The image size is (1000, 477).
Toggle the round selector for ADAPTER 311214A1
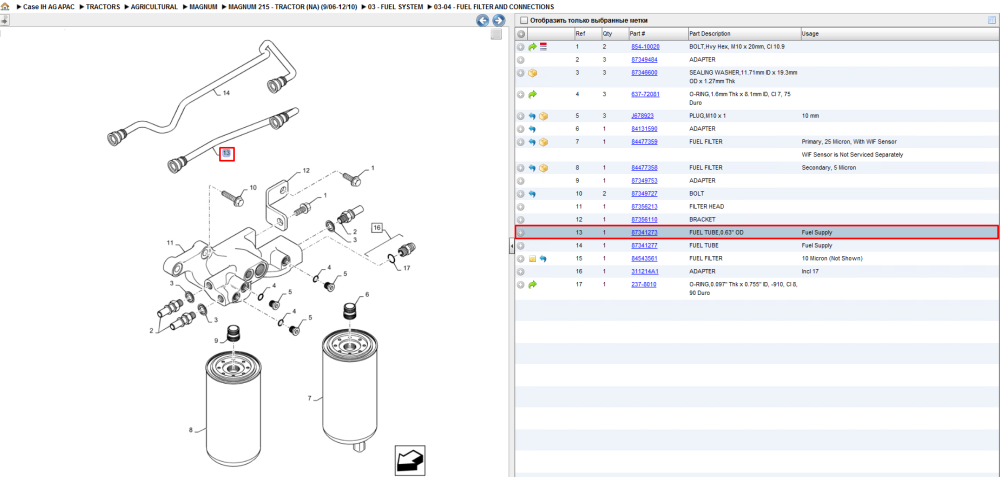(x=520, y=272)
